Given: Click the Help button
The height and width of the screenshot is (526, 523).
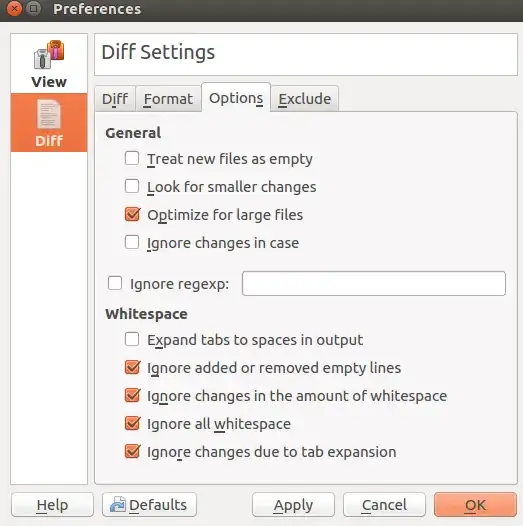Looking at the screenshot, I should [x=52, y=505].
